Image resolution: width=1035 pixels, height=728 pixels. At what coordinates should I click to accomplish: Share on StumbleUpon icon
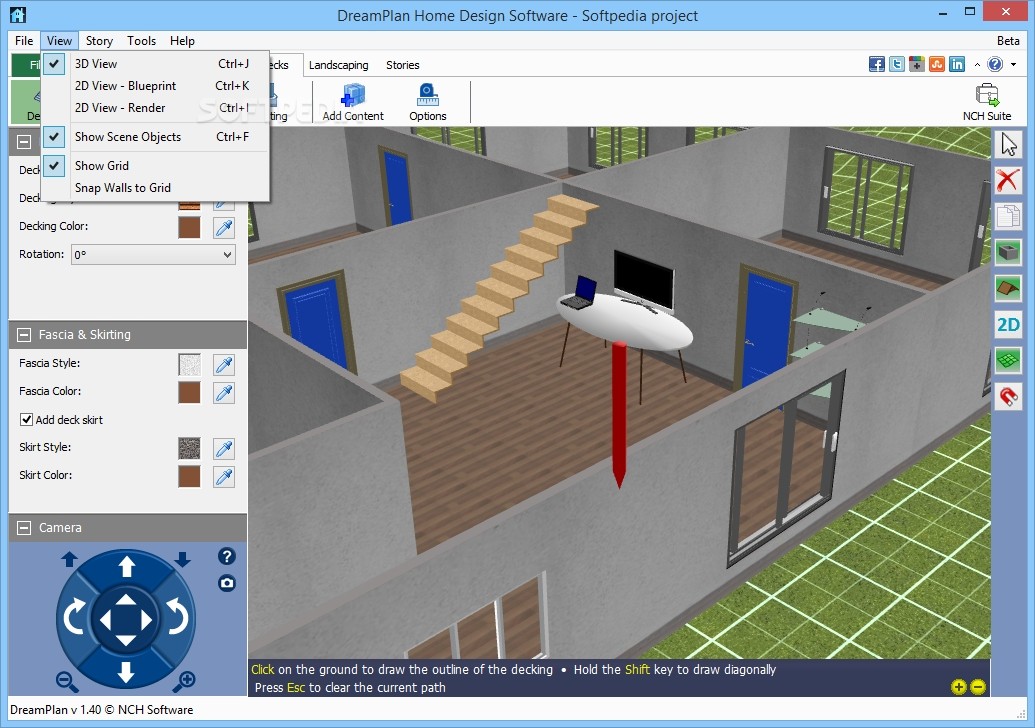click(937, 64)
